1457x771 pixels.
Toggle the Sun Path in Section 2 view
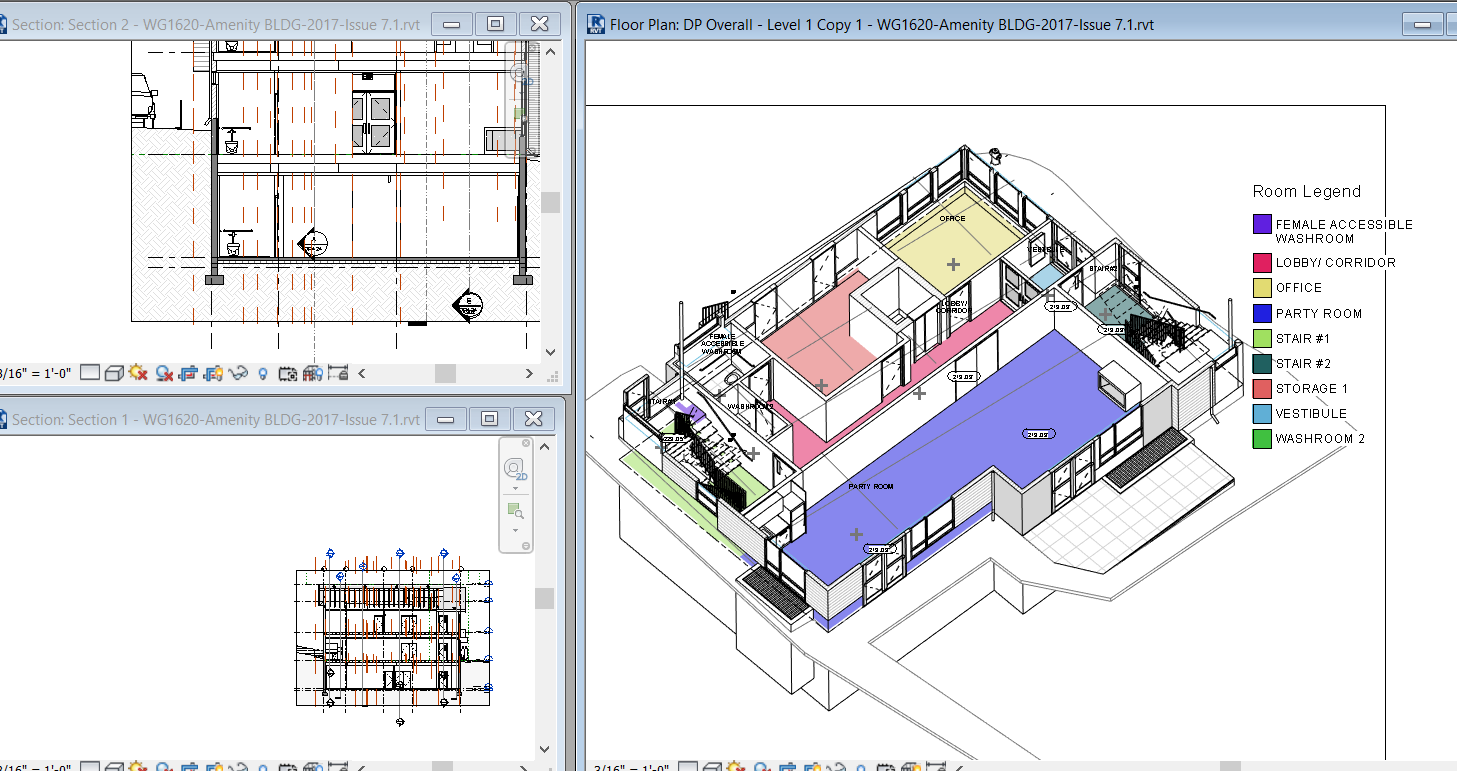click(x=137, y=372)
